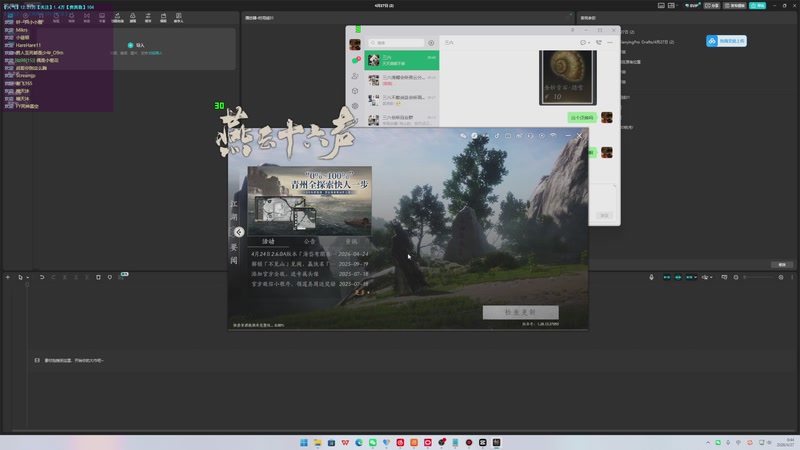Open the WeChat Chats sidebar icon
800x450 pixels.
355,60
